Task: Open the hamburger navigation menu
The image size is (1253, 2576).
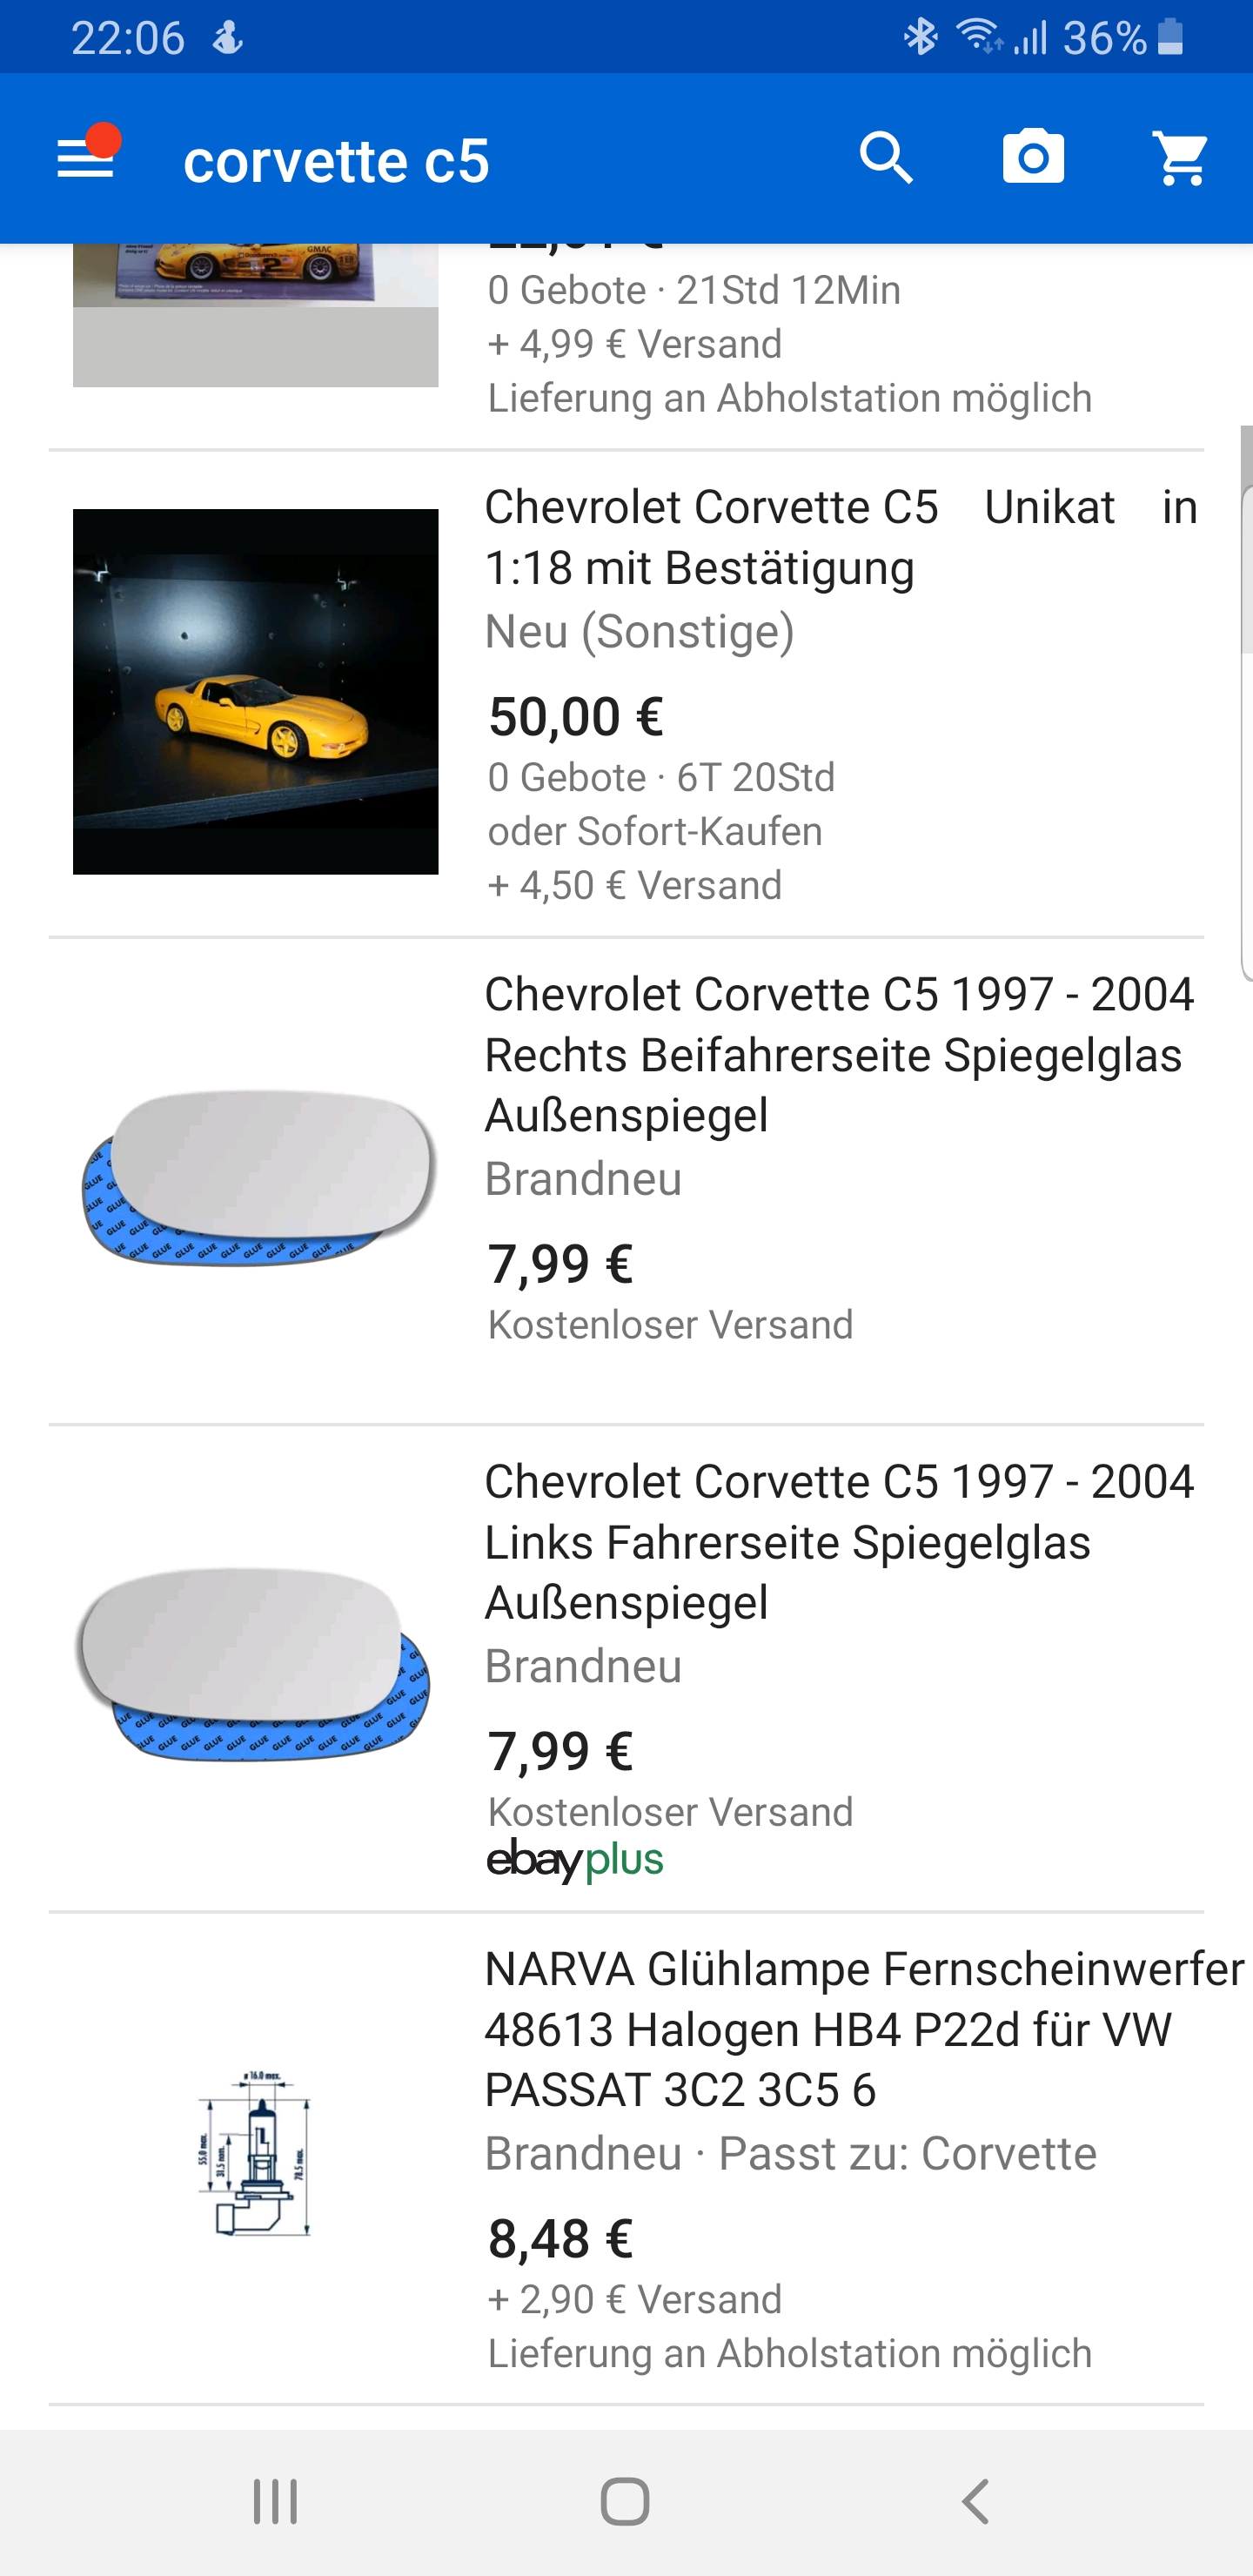Action: point(86,159)
